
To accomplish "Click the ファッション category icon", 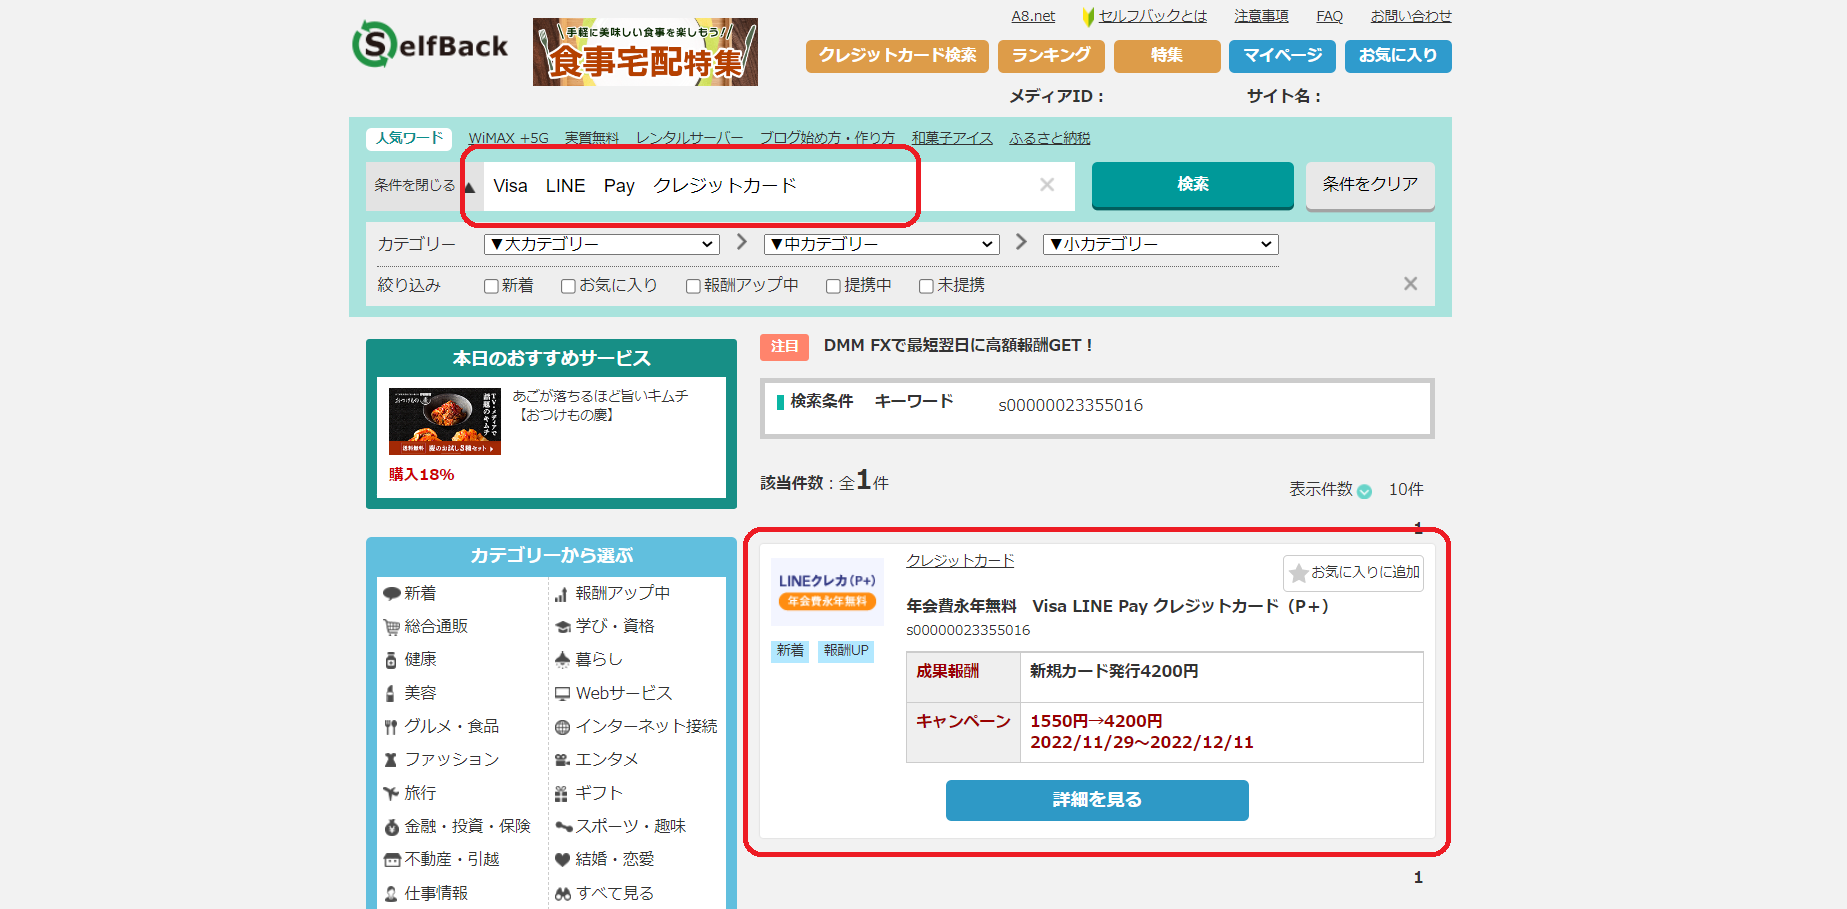I will click(x=392, y=760).
